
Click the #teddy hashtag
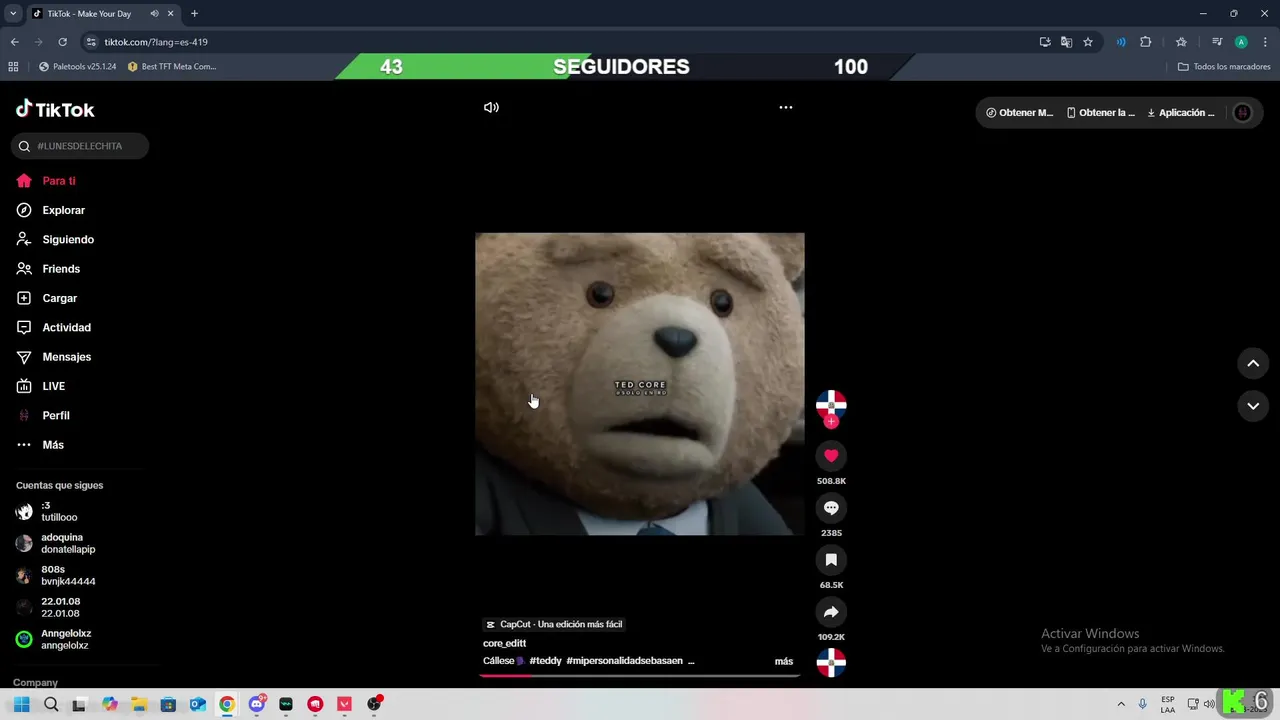(x=545, y=661)
